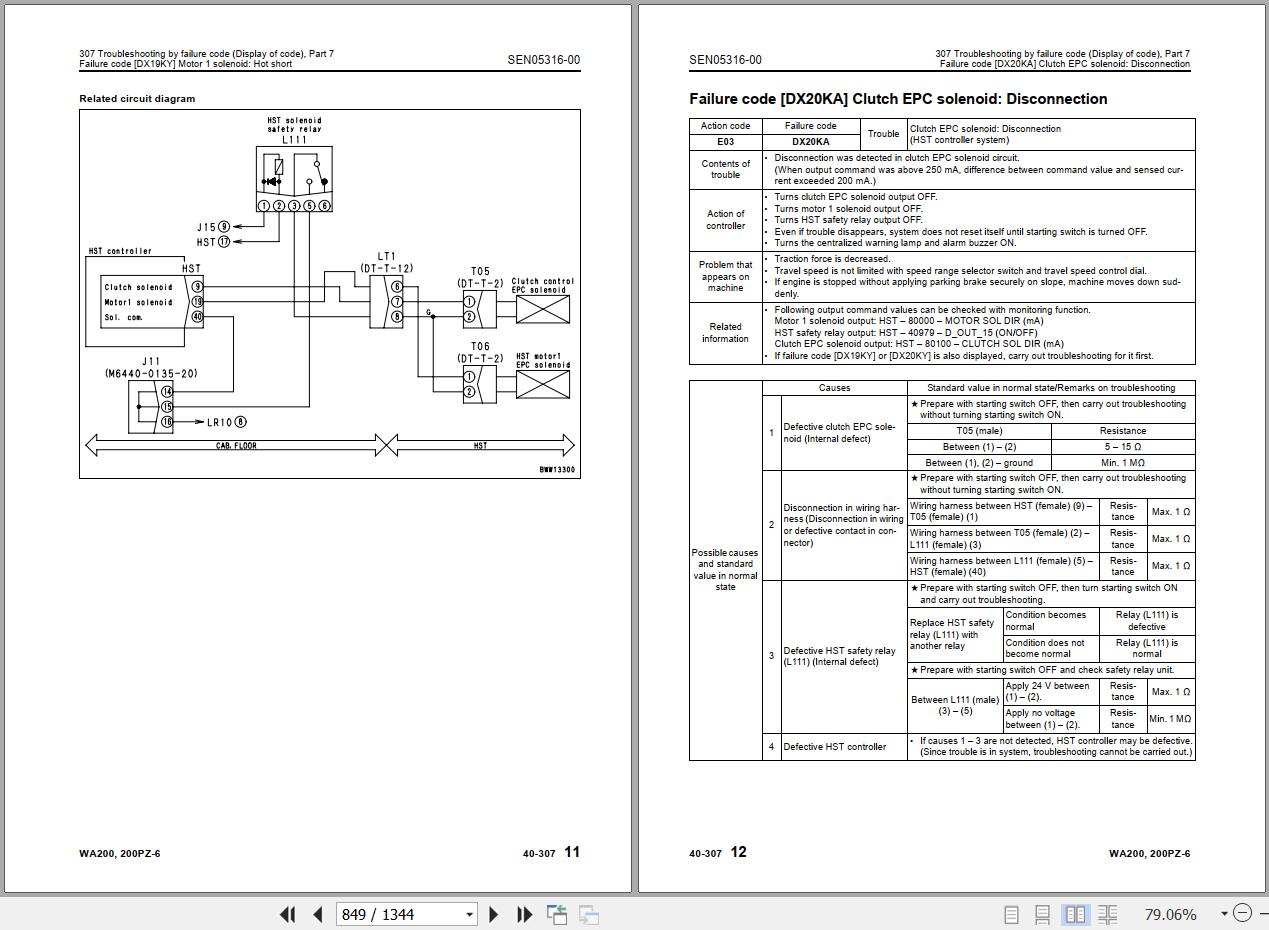Open the zoom level dropdown arrow
Screen dimensions: 1269x930
point(1223,914)
